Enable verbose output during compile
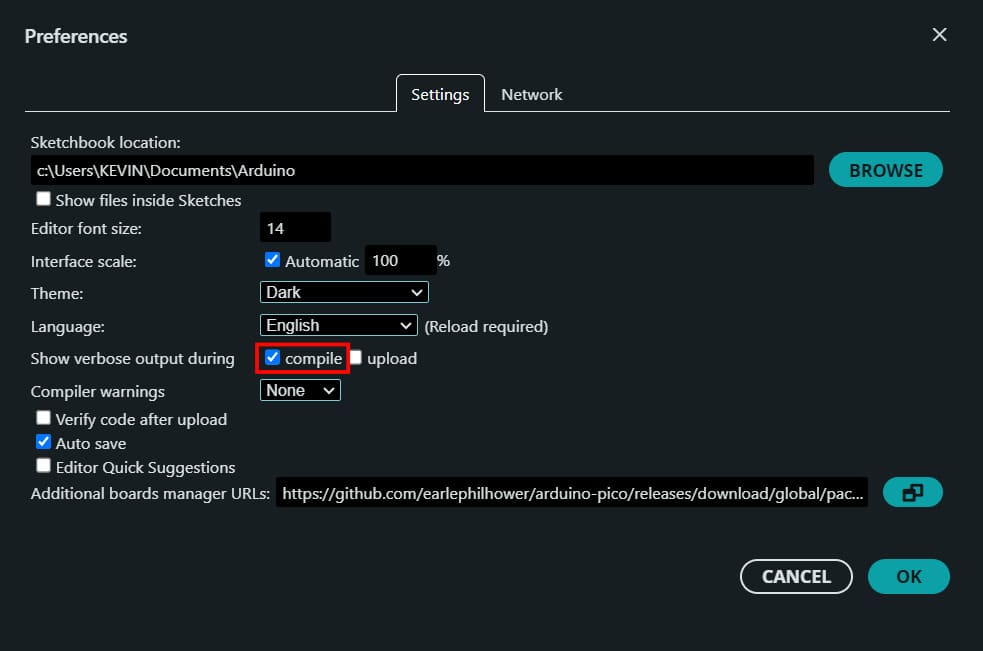 (272, 357)
